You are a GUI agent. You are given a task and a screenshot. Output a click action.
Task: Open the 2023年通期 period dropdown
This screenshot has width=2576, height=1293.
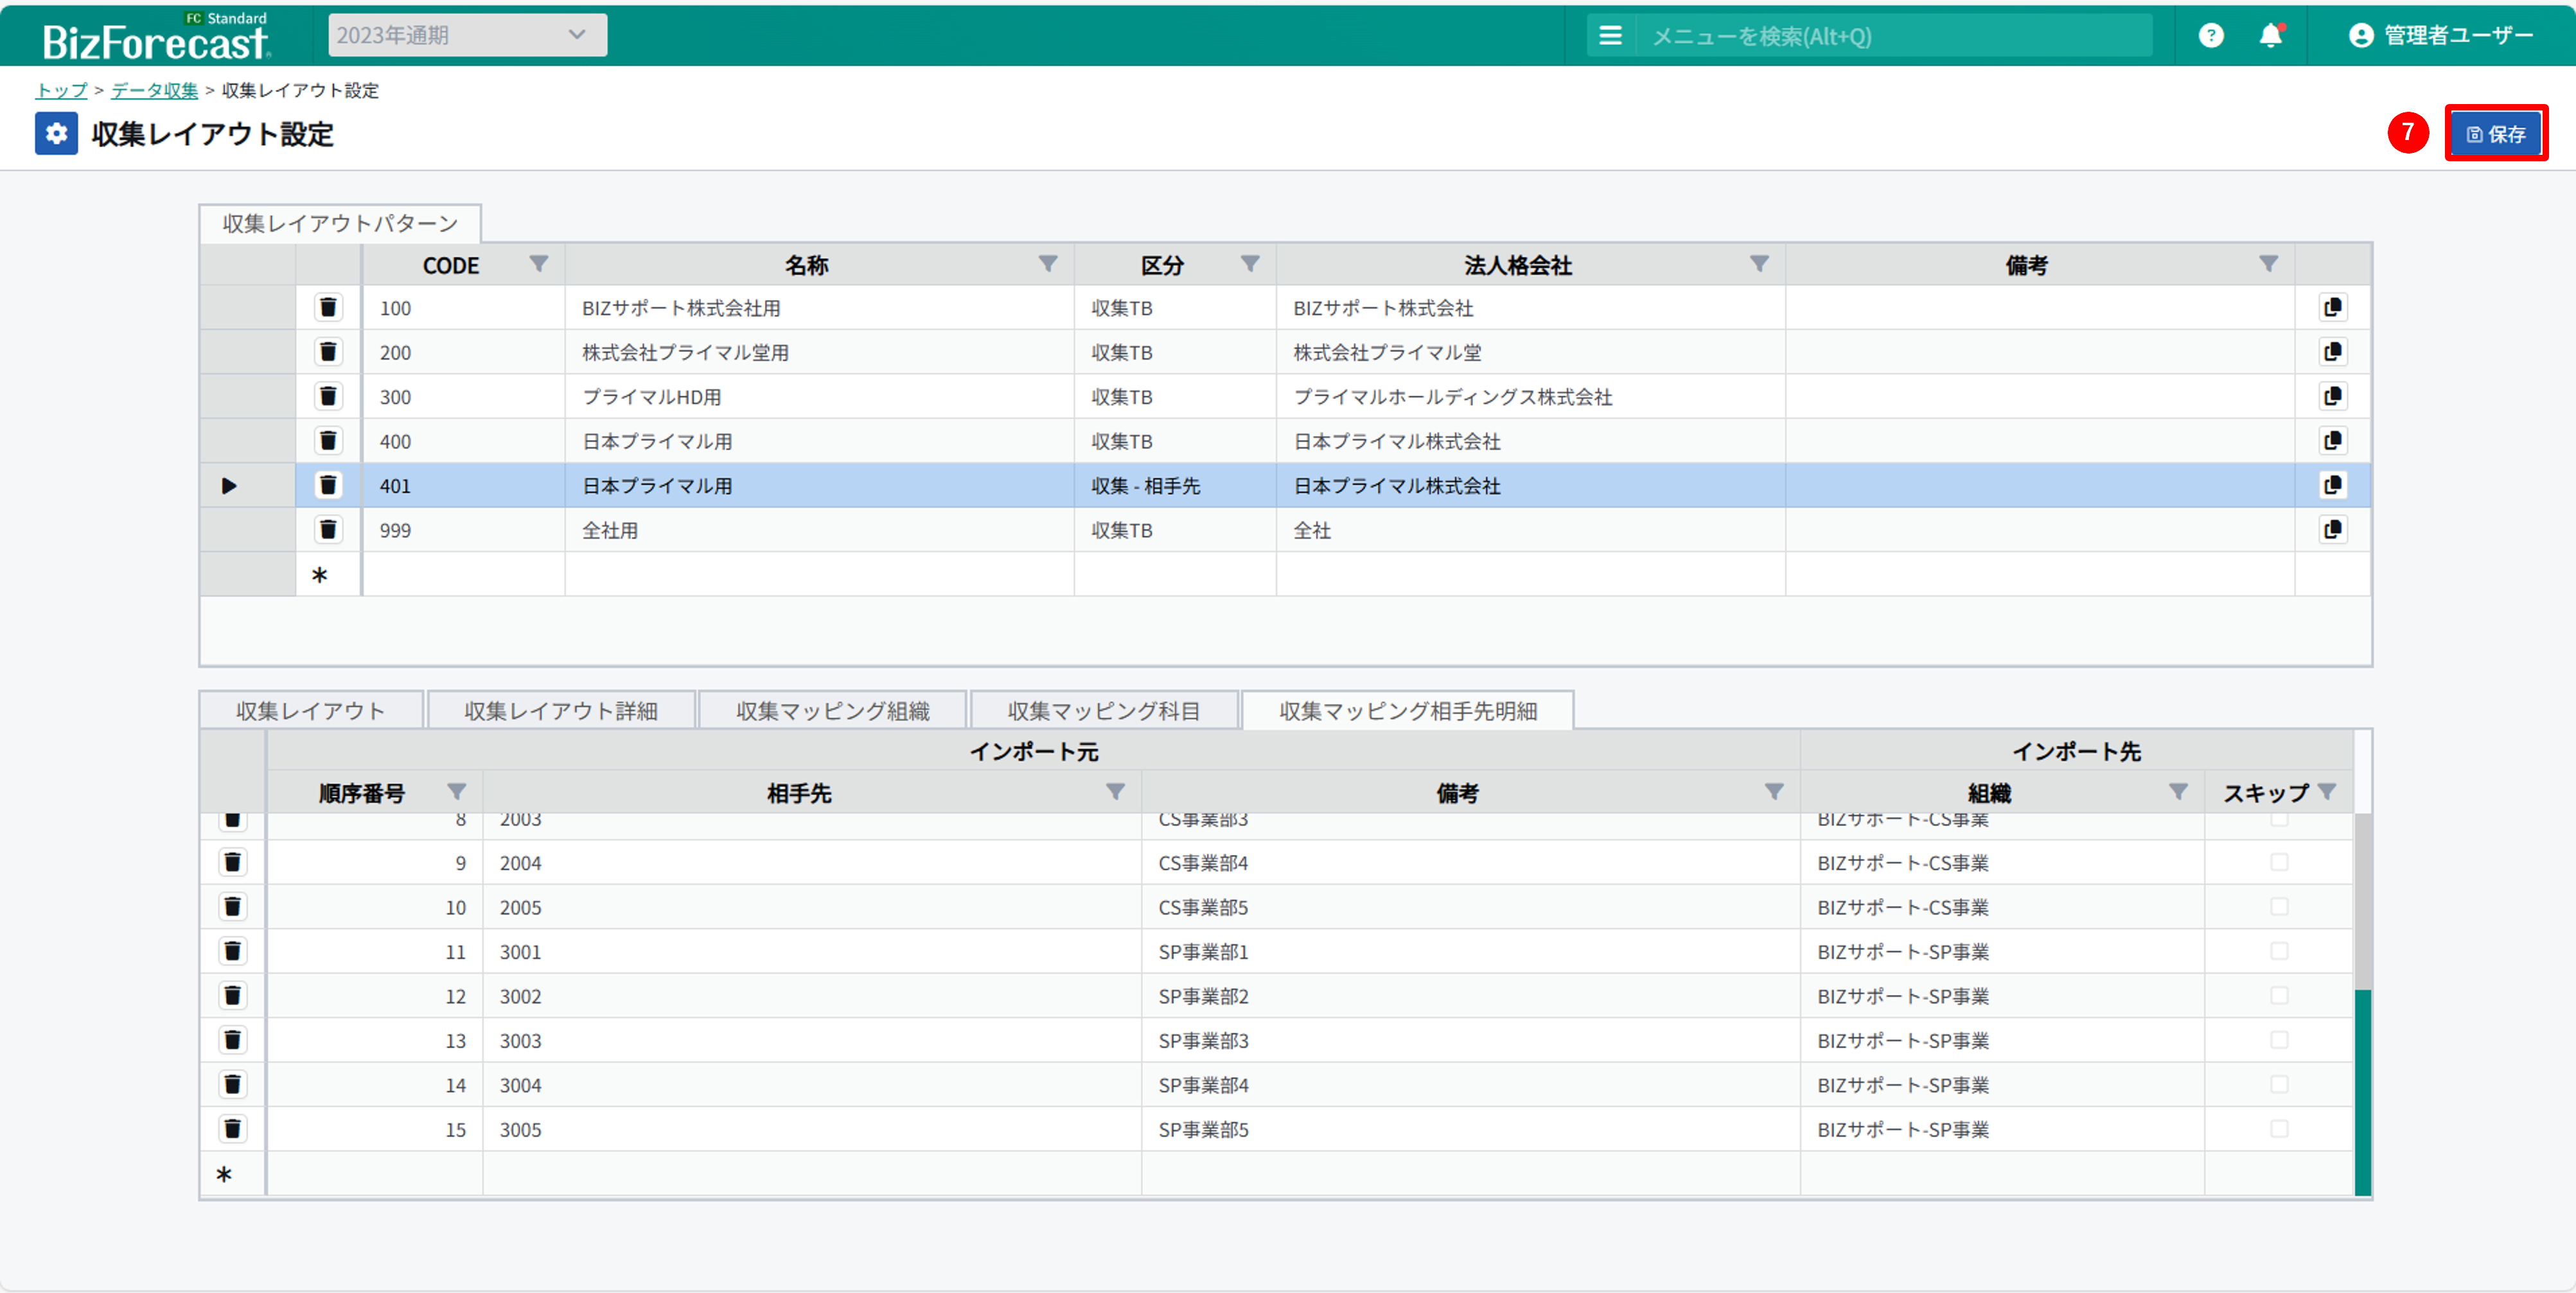pos(467,35)
